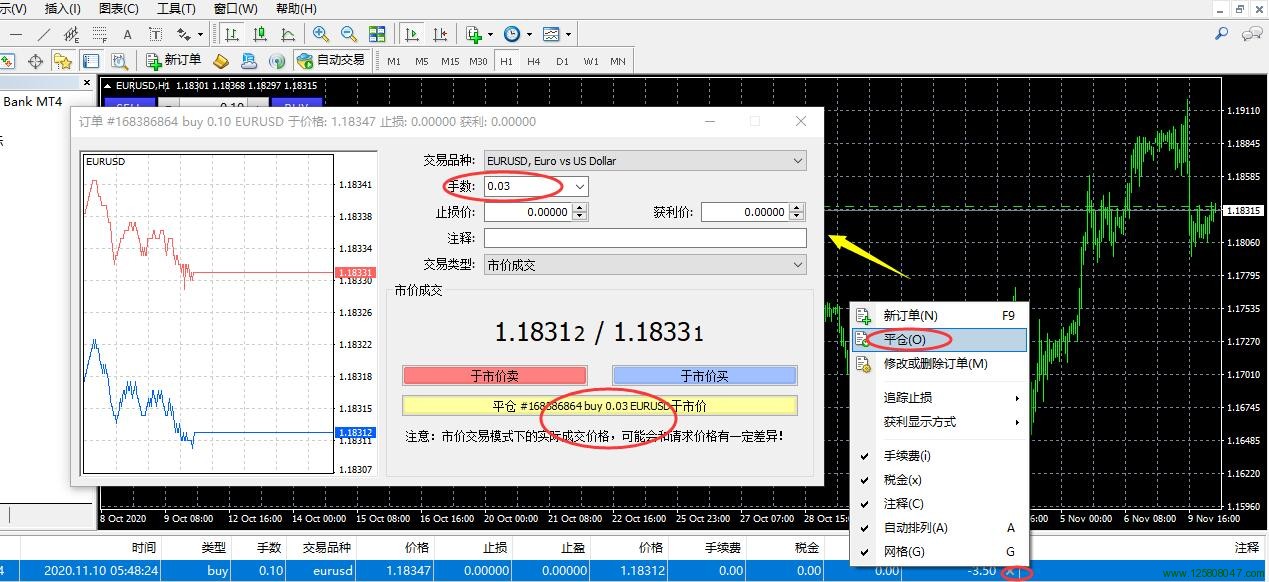The width and height of the screenshot is (1269, 582).
Task: Open the crosshair data window icon
Action: point(36,61)
